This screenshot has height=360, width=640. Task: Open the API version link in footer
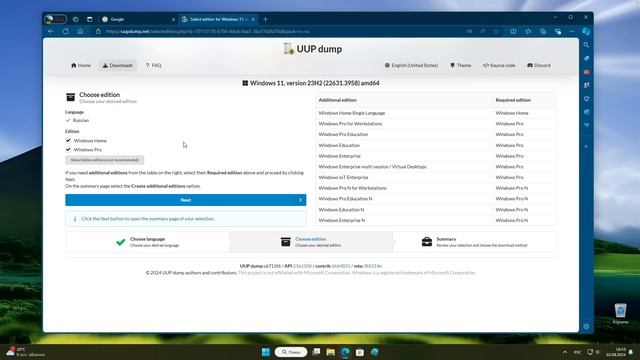point(302,266)
